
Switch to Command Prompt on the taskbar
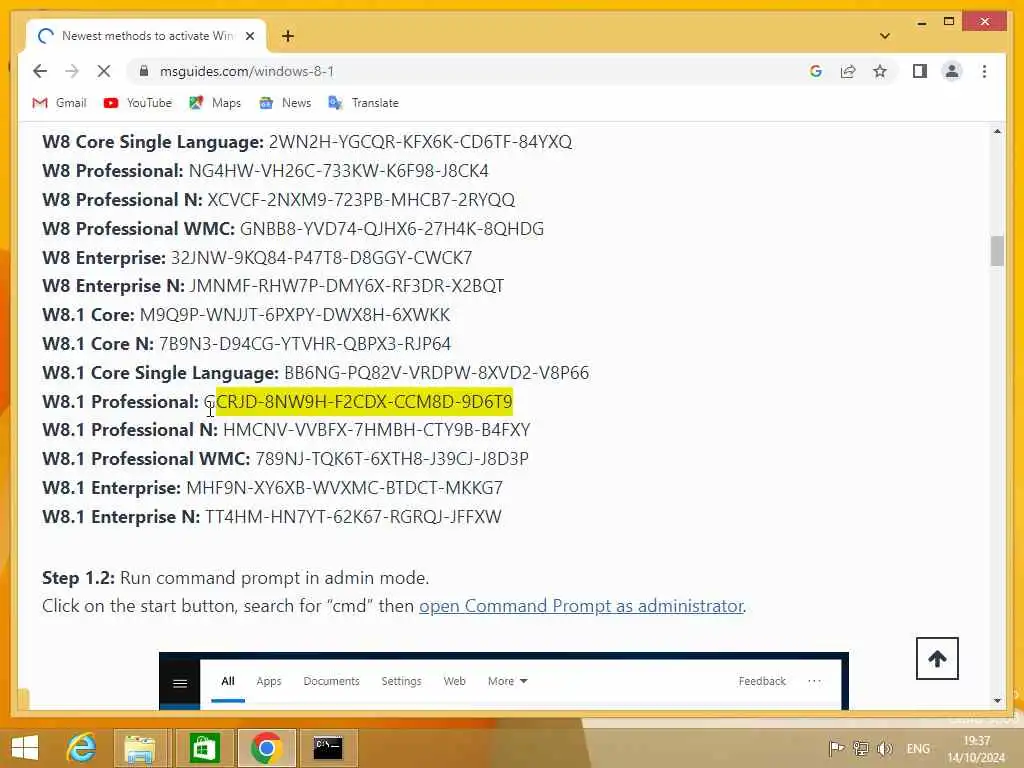[328, 748]
